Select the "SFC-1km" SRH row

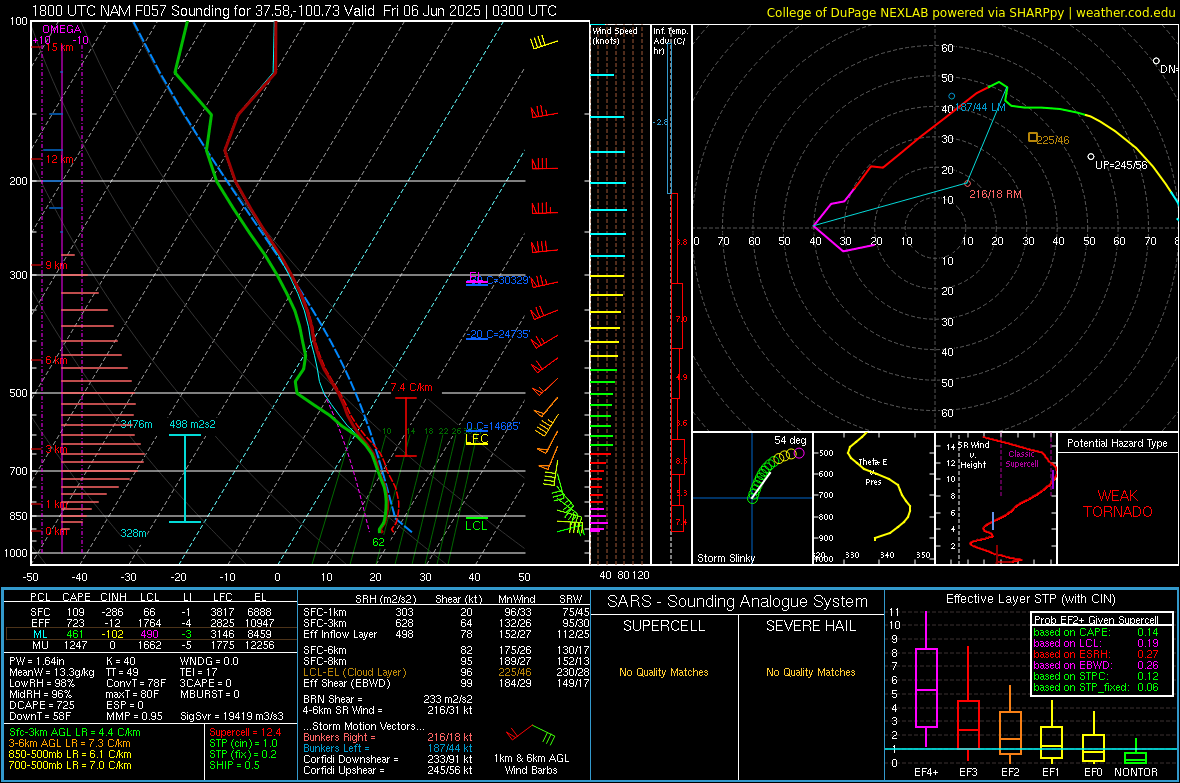point(446,612)
